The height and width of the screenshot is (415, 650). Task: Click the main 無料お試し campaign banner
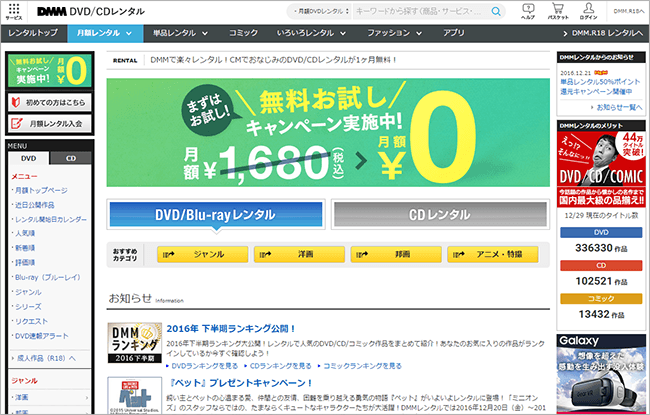click(x=328, y=132)
